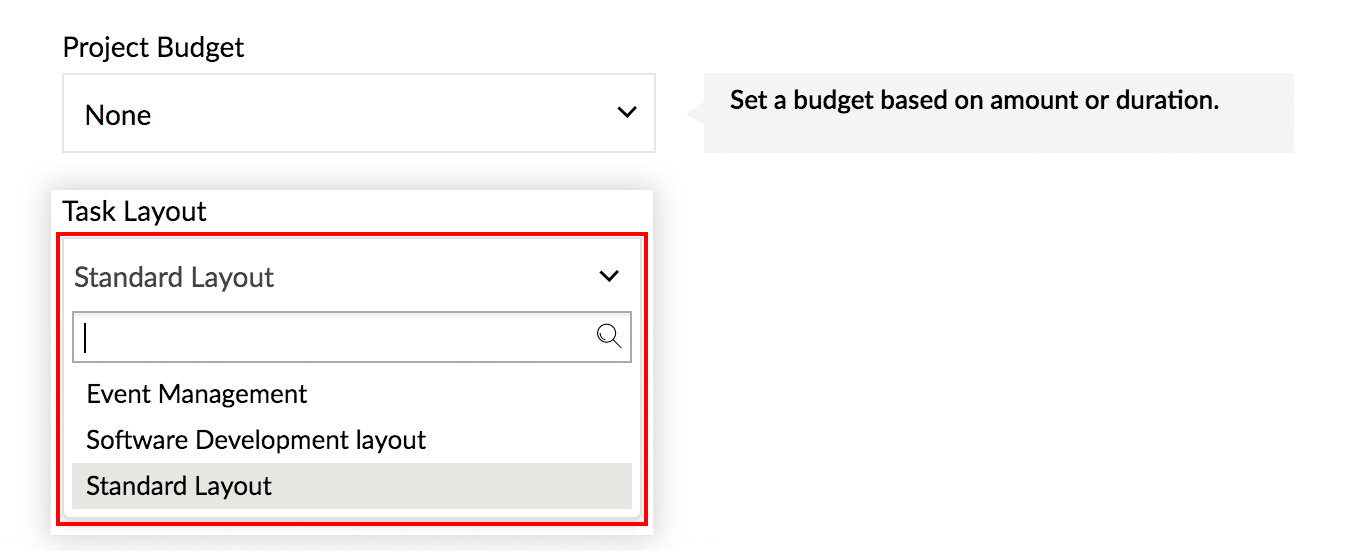This screenshot has height=551, width=1360.
Task: Click the Project Budget chevron arrow
Action: 627,112
